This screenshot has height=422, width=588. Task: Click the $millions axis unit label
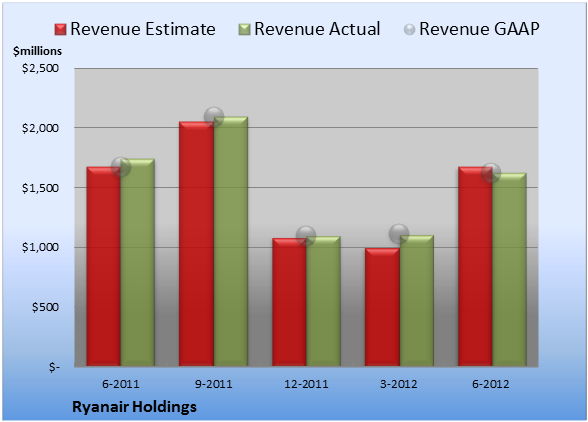coord(38,51)
